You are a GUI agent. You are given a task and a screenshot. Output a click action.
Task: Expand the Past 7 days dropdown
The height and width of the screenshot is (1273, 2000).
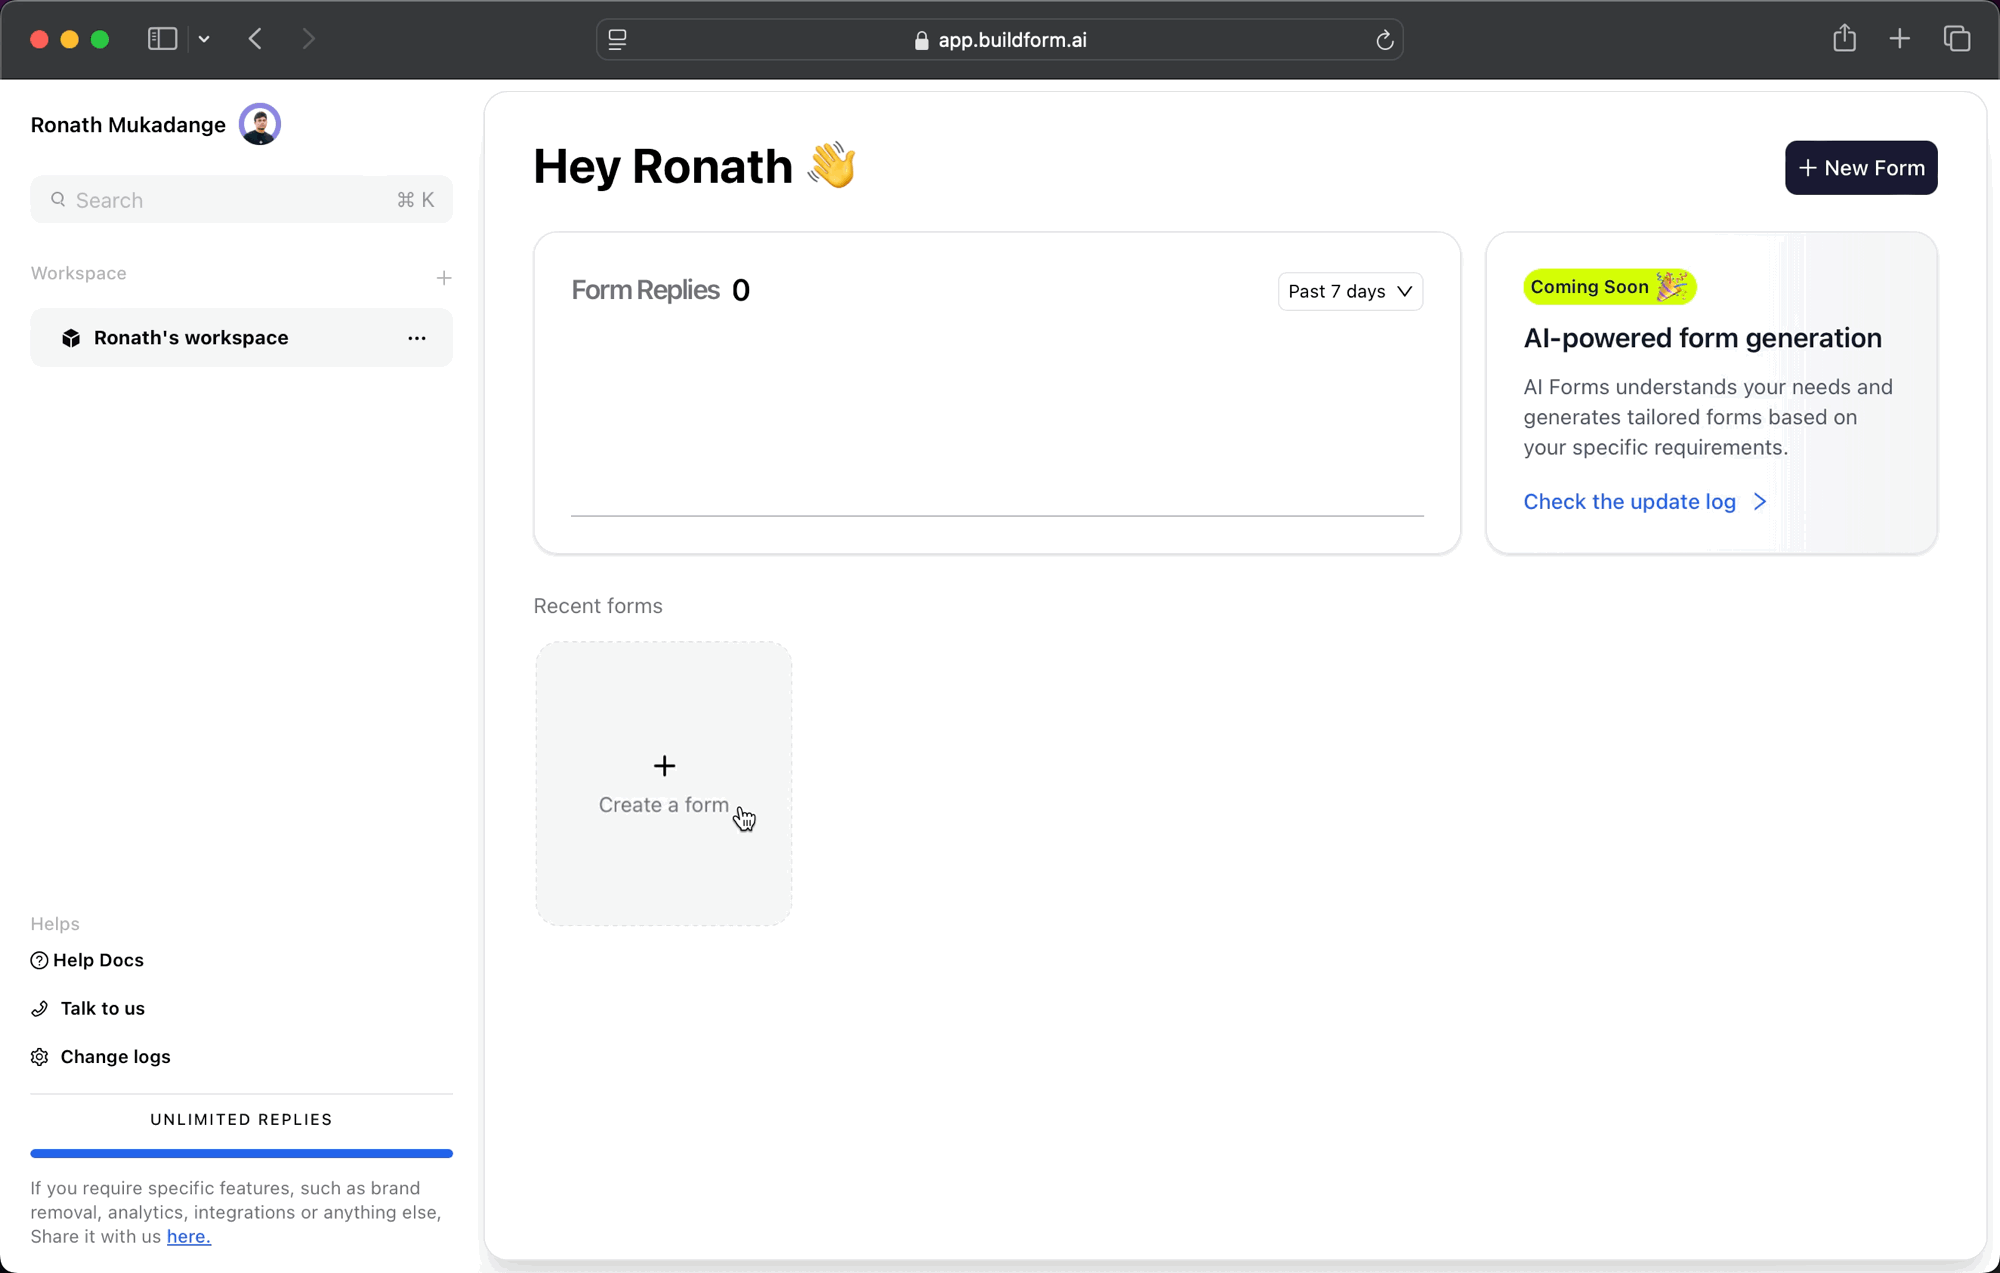tap(1350, 291)
